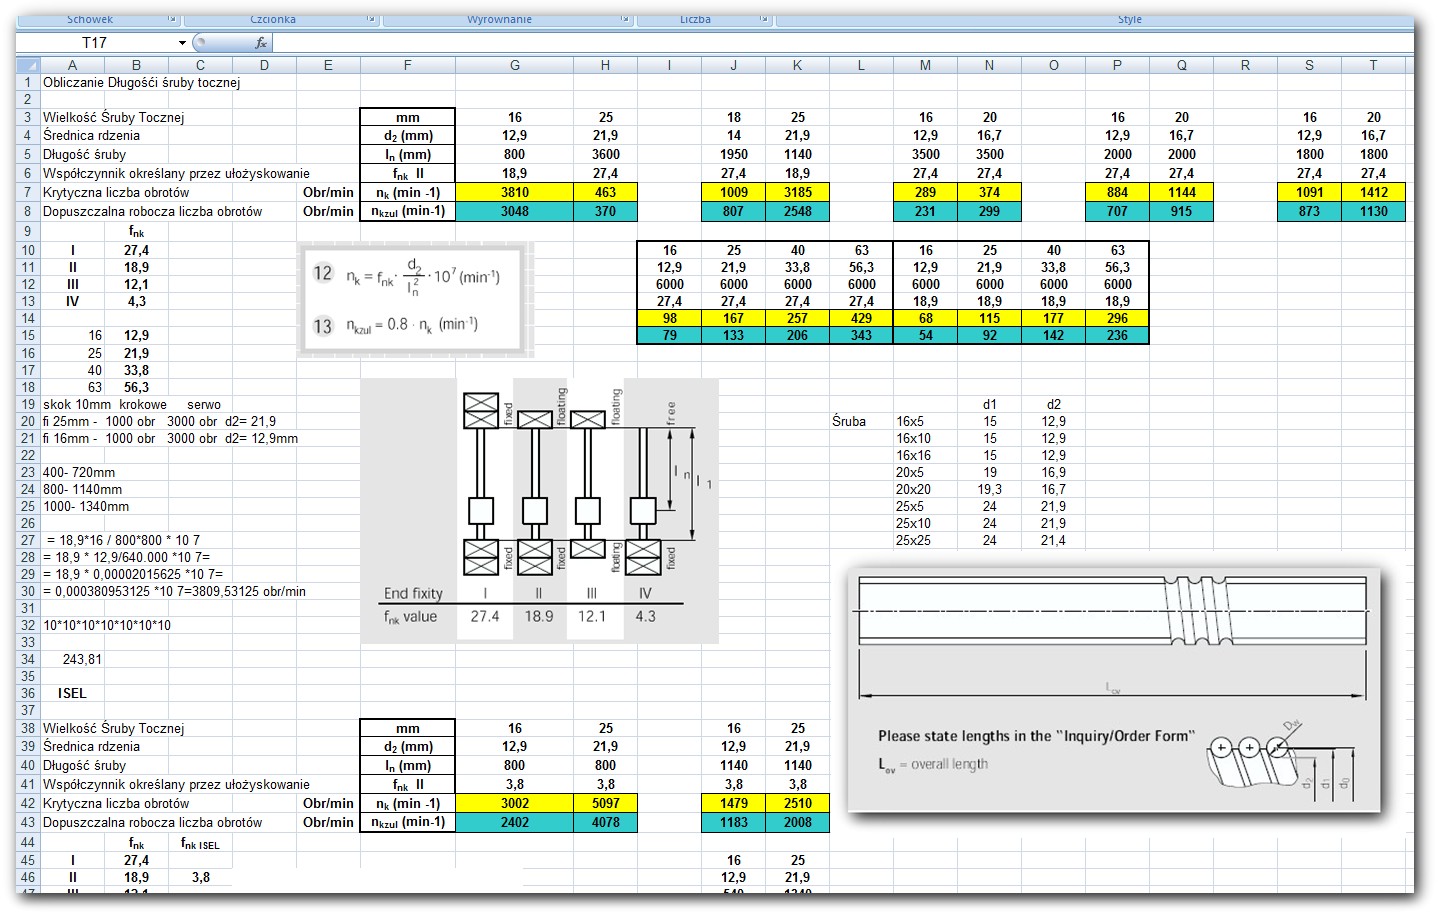Click the yellow cell with value 3185
Screen dimensions: 1438x917
(x=797, y=192)
